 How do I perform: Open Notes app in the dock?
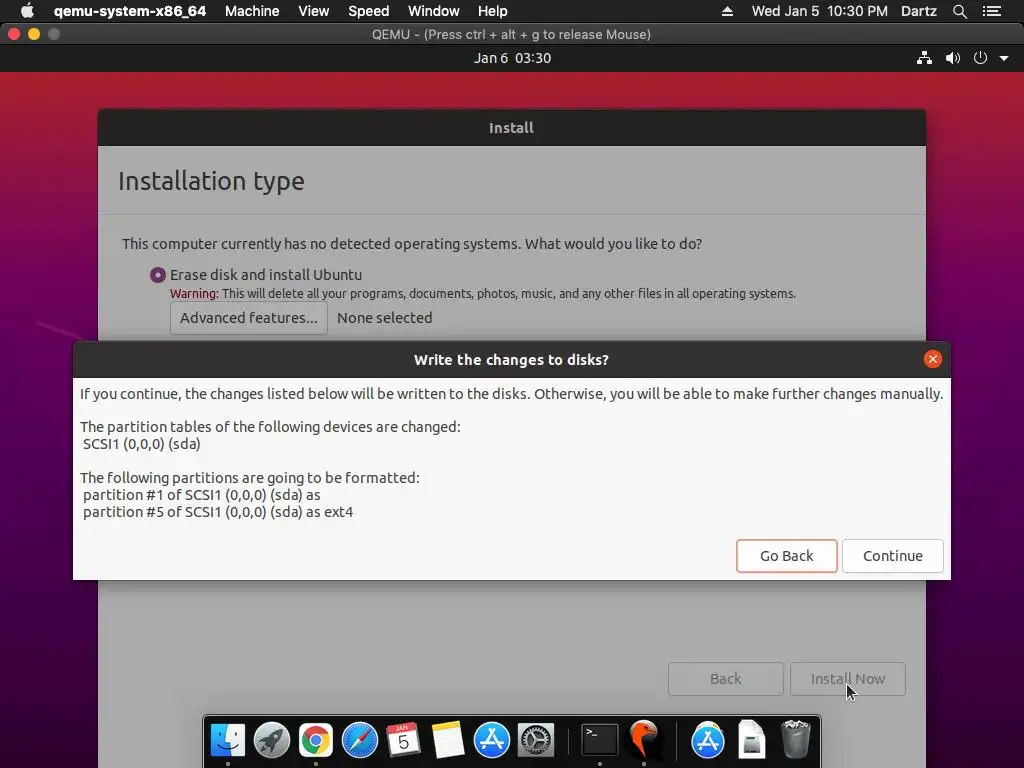pos(448,741)
